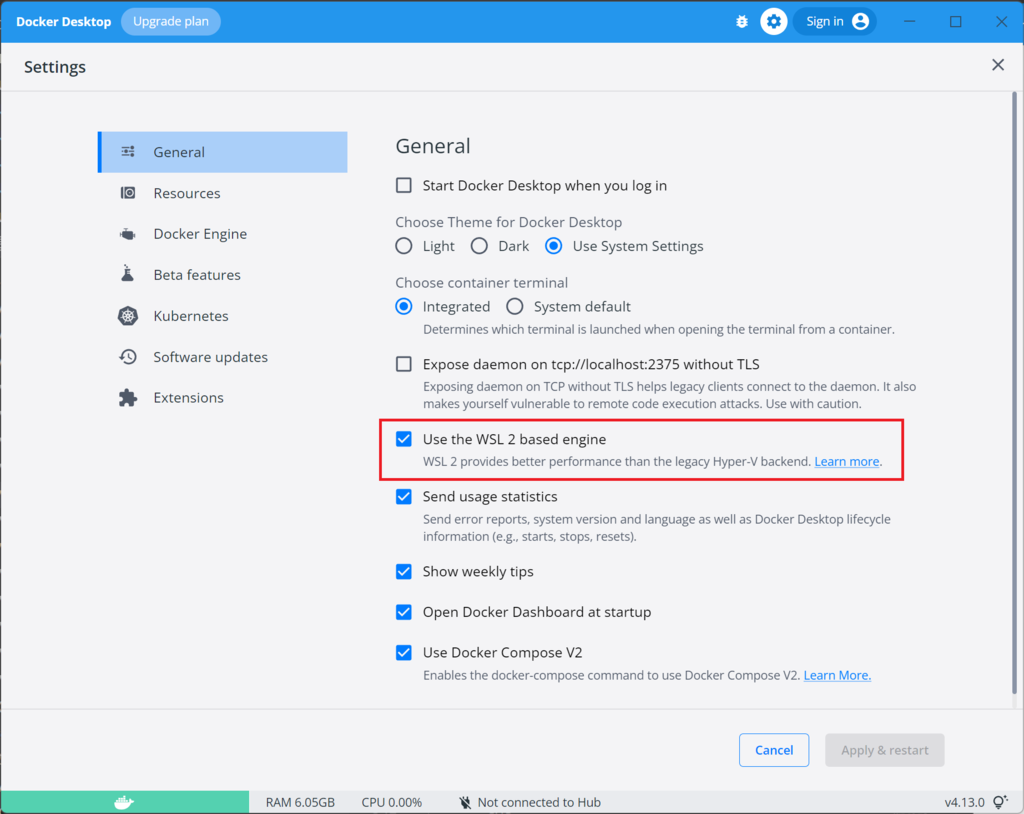The height and width of the screenshot is (814, 1024).
Task: Toggle Expose daemon on tcp://localhost:2375 checkbox
Action: point(404,364)
